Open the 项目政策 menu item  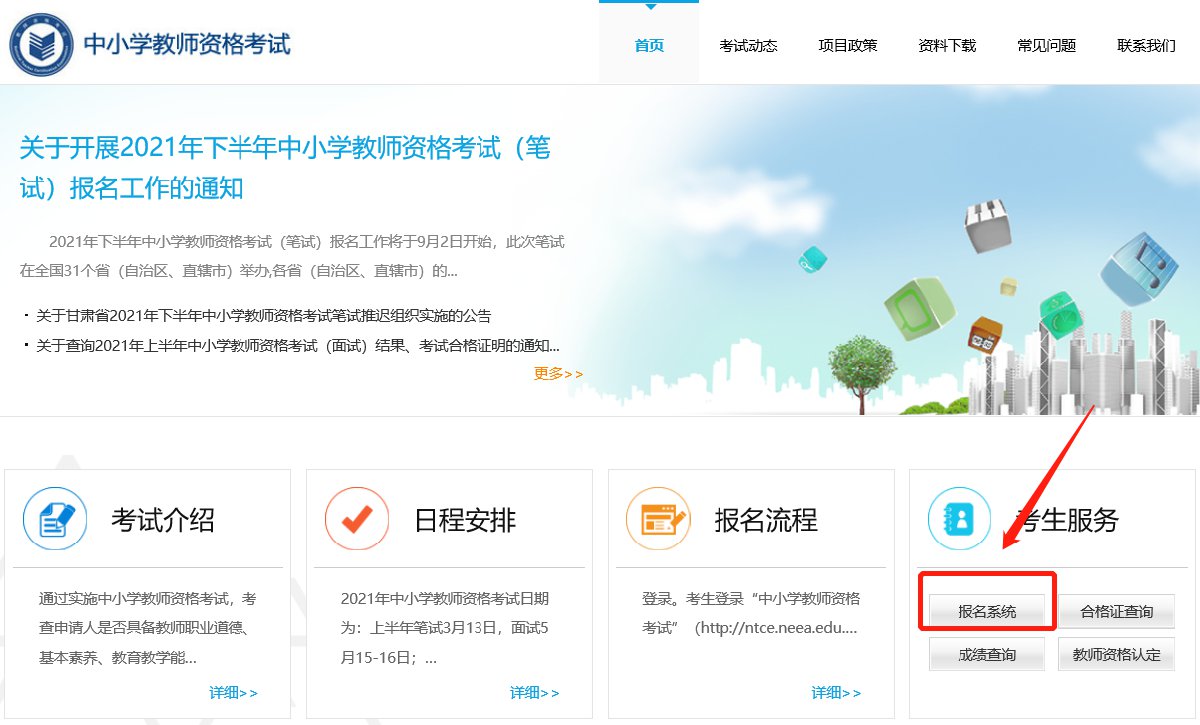tap(847, 46)
